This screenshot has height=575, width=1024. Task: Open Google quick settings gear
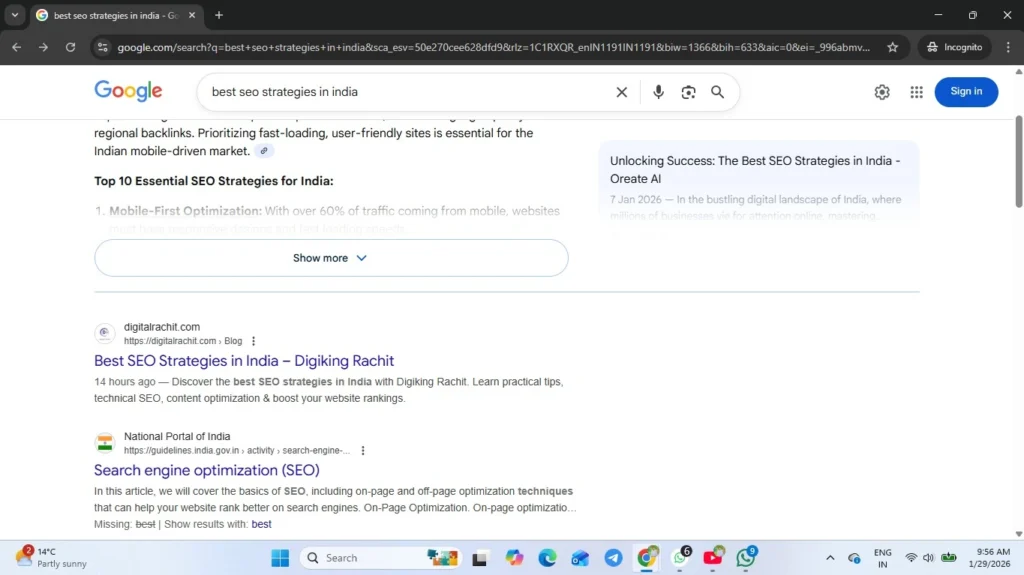pyautogui.click(x=882, y=92)
